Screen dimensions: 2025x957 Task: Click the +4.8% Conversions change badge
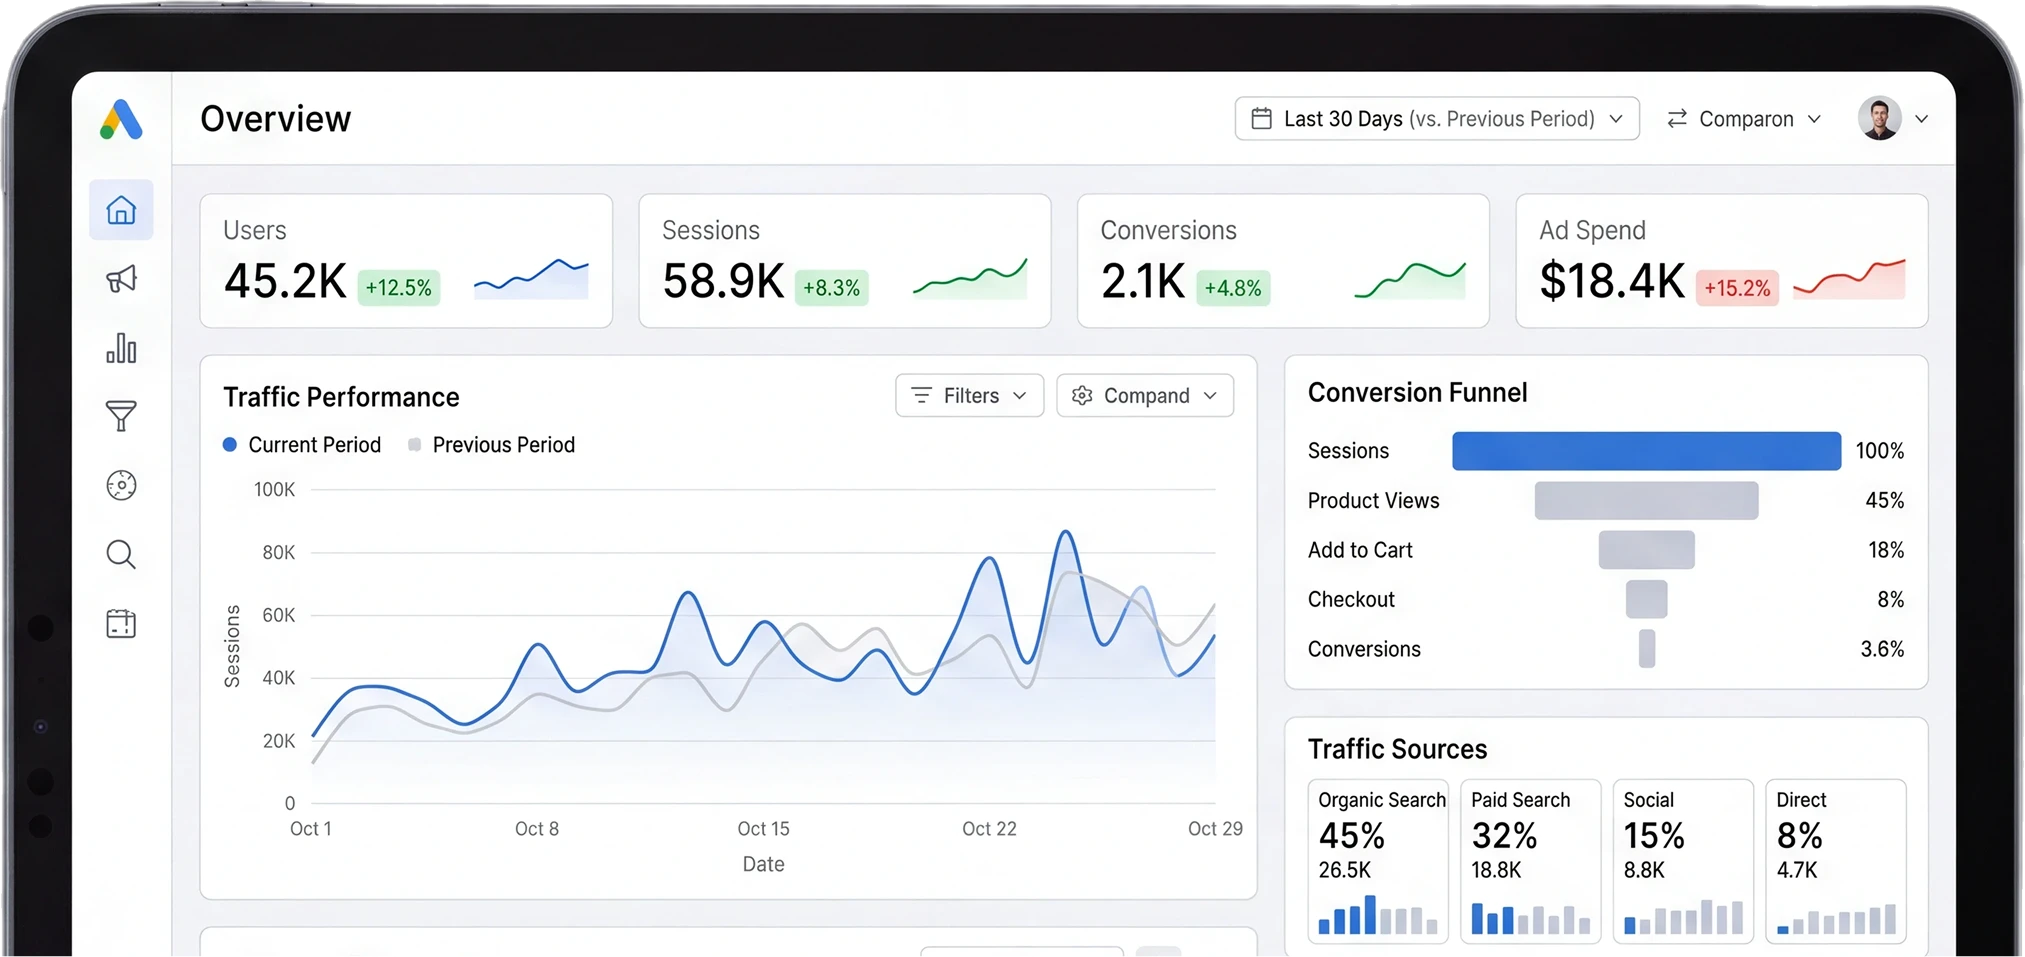pyautogui.click(x=1233, y=288)
